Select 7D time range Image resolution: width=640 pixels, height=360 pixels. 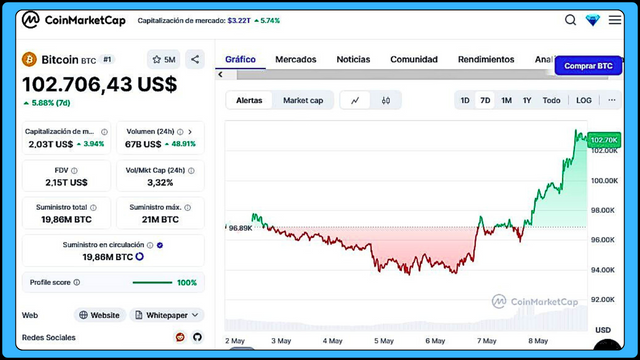[485, 100]
